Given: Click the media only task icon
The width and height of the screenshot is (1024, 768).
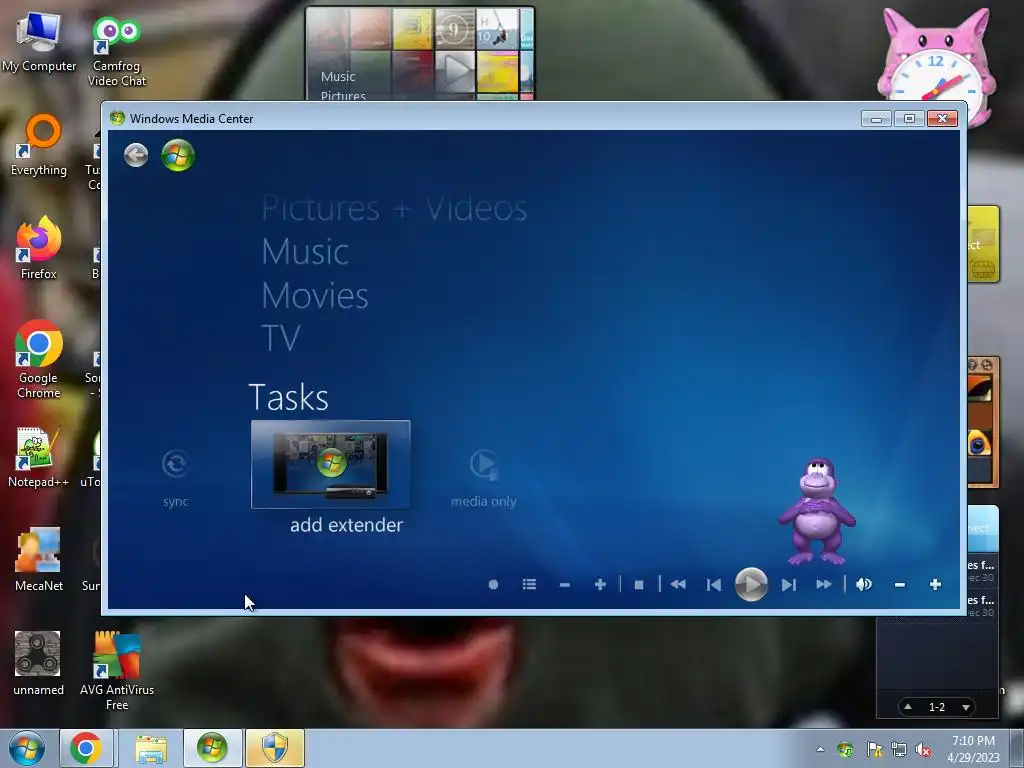Looking at the screenshot, I should tap(484, 464).
